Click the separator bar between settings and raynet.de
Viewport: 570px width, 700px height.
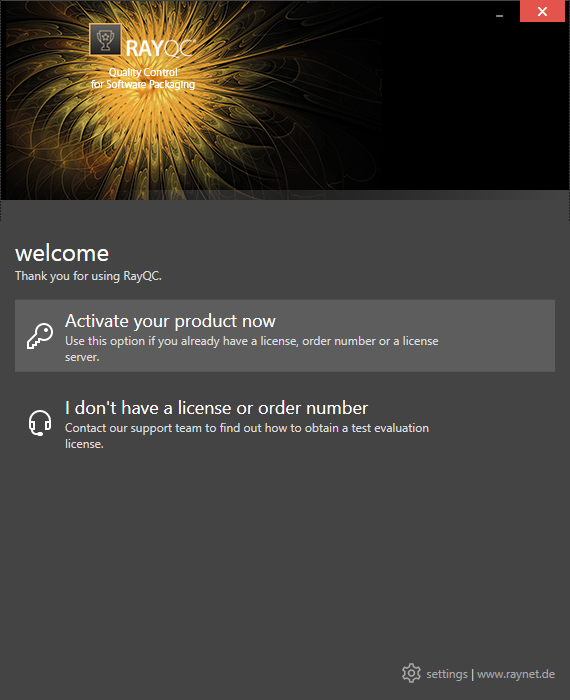tap(472, 674)
